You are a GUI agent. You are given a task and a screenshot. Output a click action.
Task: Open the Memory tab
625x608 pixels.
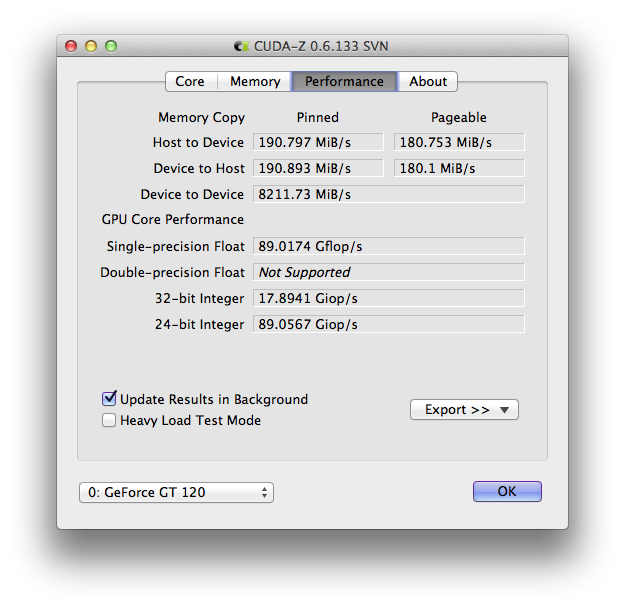[x=255, y=82]
